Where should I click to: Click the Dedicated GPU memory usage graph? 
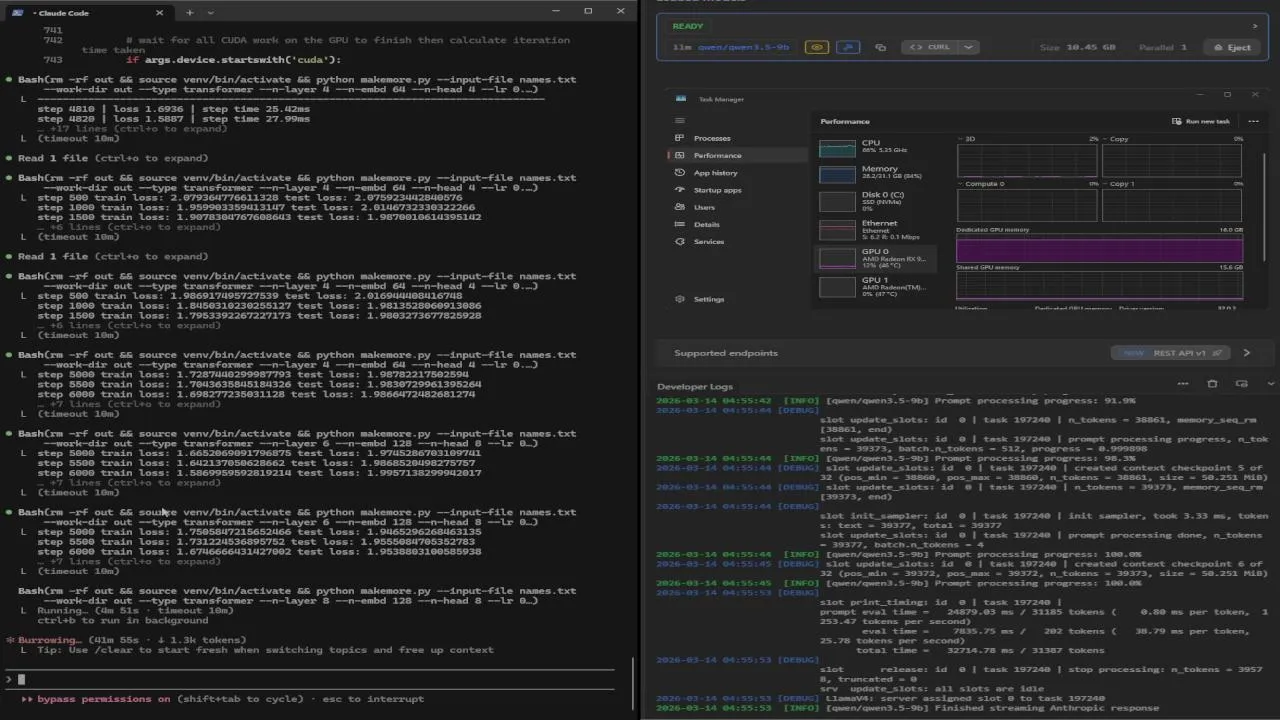tap(1099, 248)
